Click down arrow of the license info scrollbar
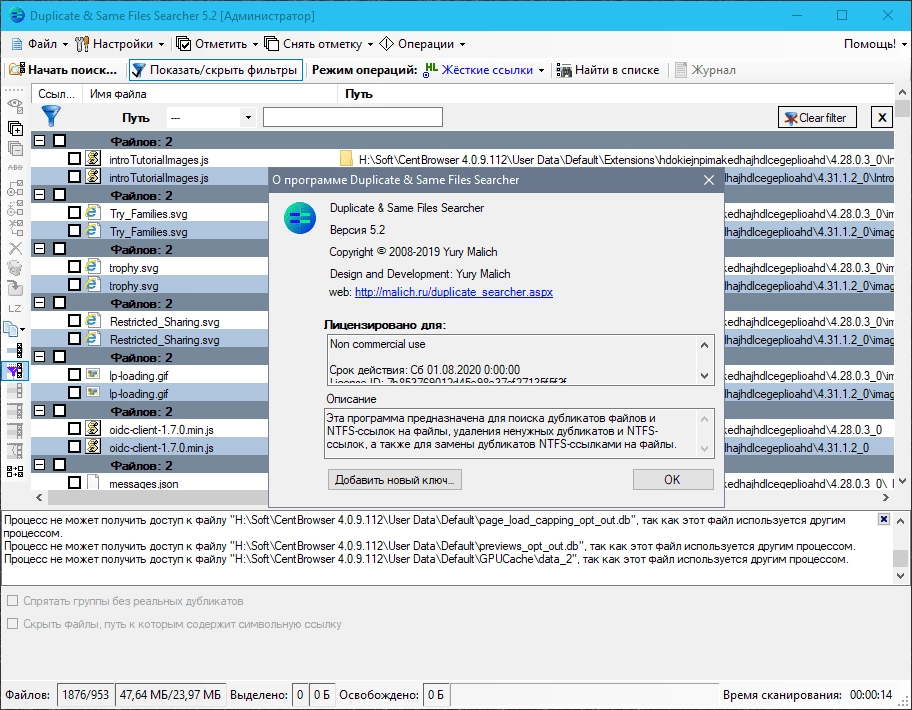912x710 pixels. pyautogui.click(x=704, y=376)
